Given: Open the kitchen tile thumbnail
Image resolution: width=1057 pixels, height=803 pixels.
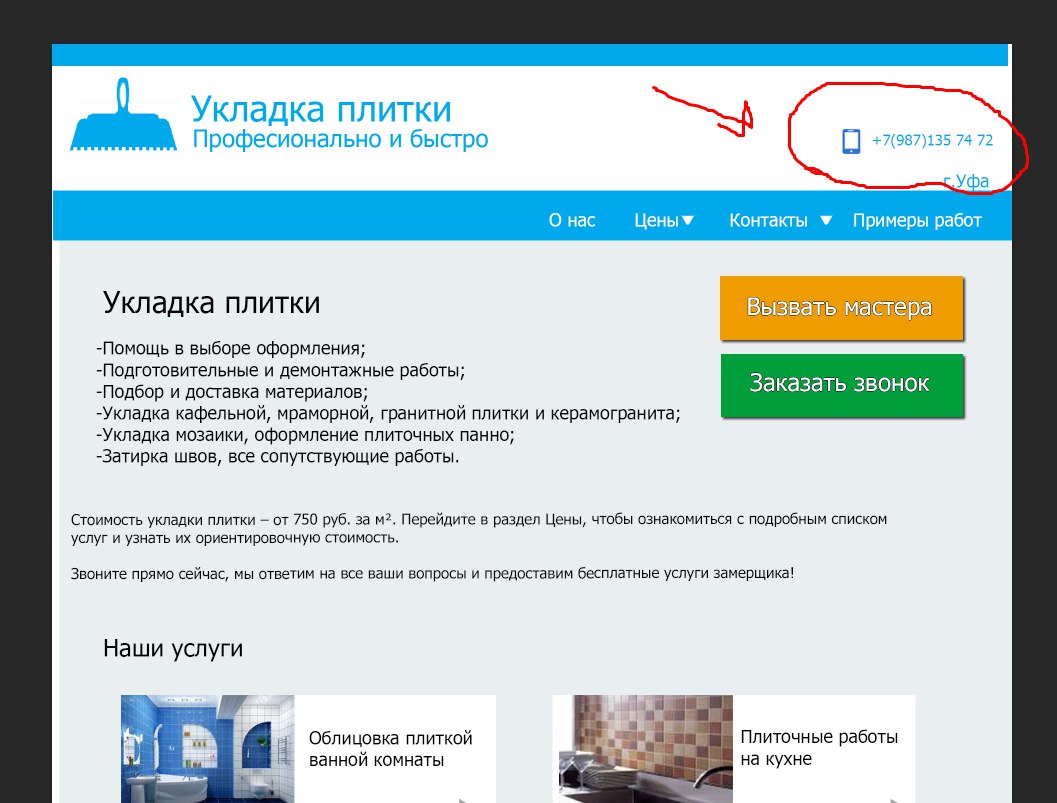Looking at the screenshot, I should pos(646,748).
